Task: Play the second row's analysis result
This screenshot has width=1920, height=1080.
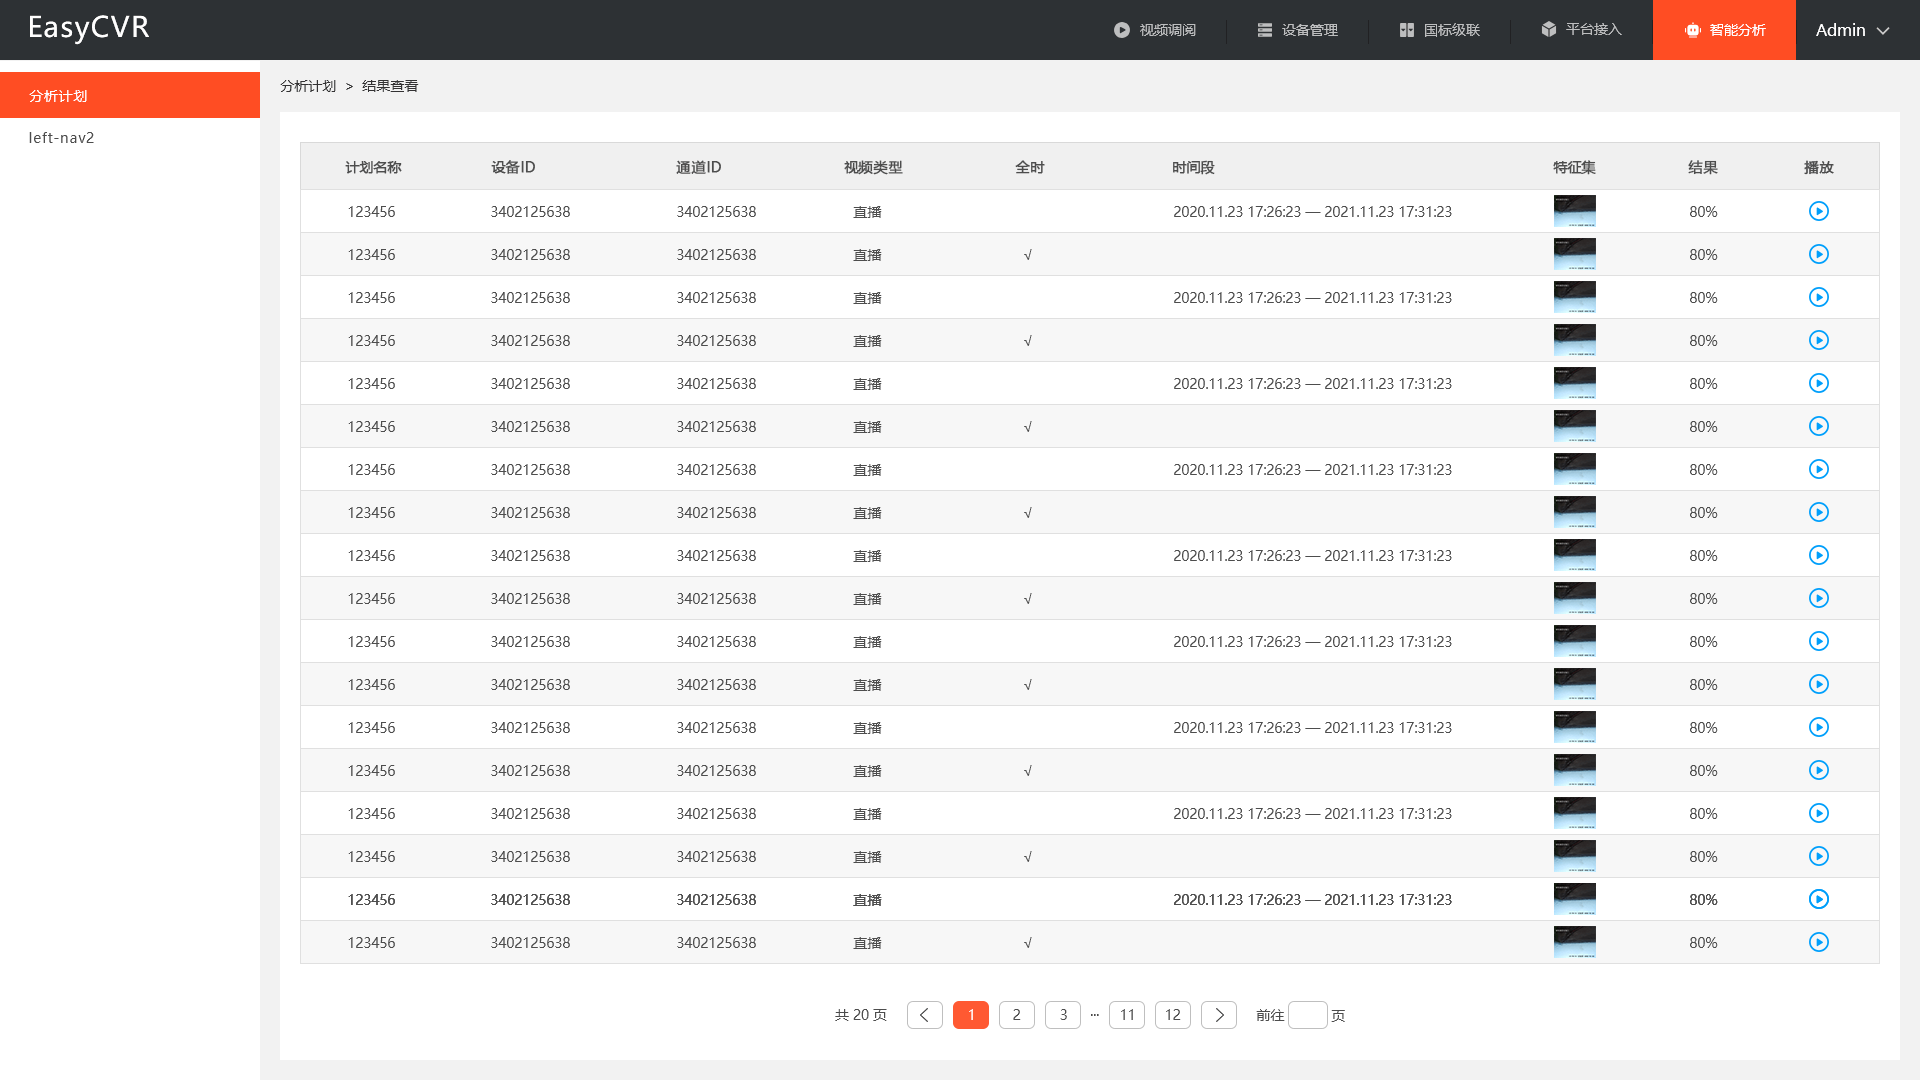Action: tap(1818, 254)
